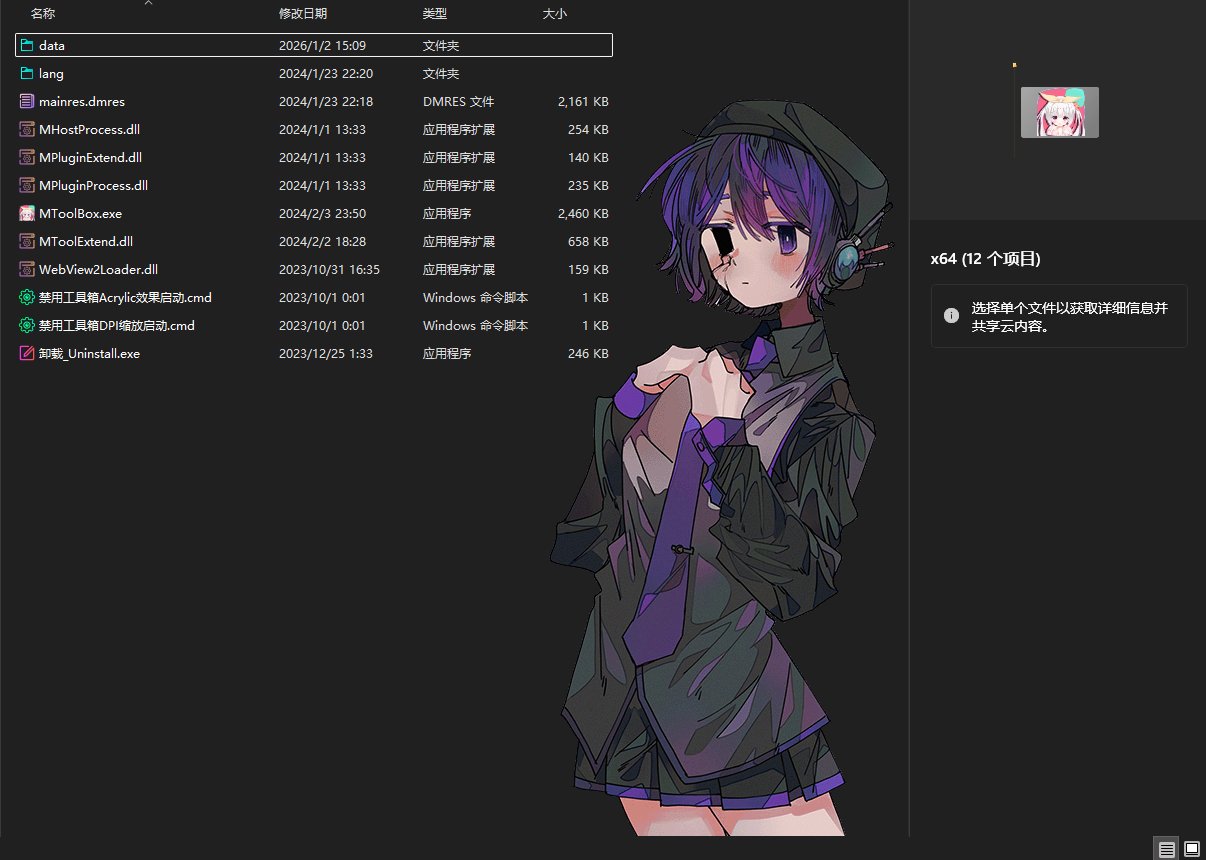Image resolution: width=1206 pixels, height=860 pixels.
Task: Click the Acrylic disable cmd script icon
Action: [27, 298]
